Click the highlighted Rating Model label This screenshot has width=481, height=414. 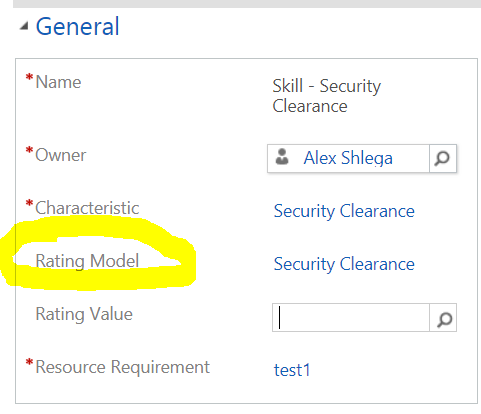[87, 261]
